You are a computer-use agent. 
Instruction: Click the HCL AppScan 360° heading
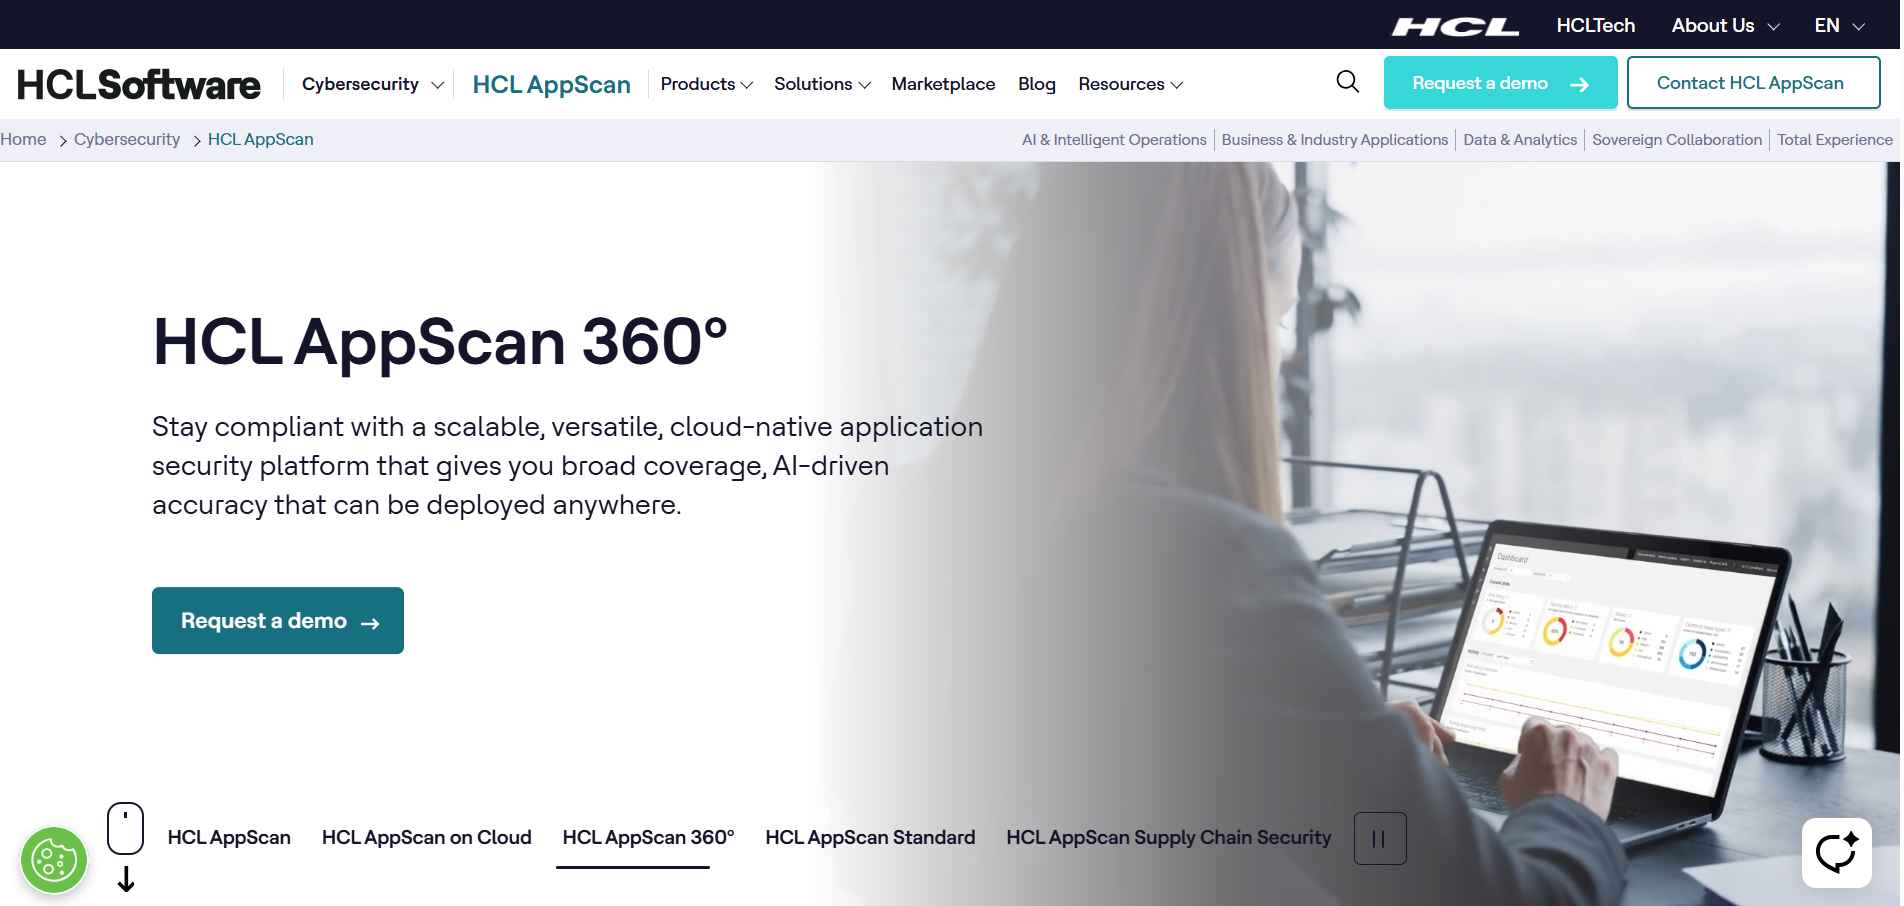tap(440, 342)
